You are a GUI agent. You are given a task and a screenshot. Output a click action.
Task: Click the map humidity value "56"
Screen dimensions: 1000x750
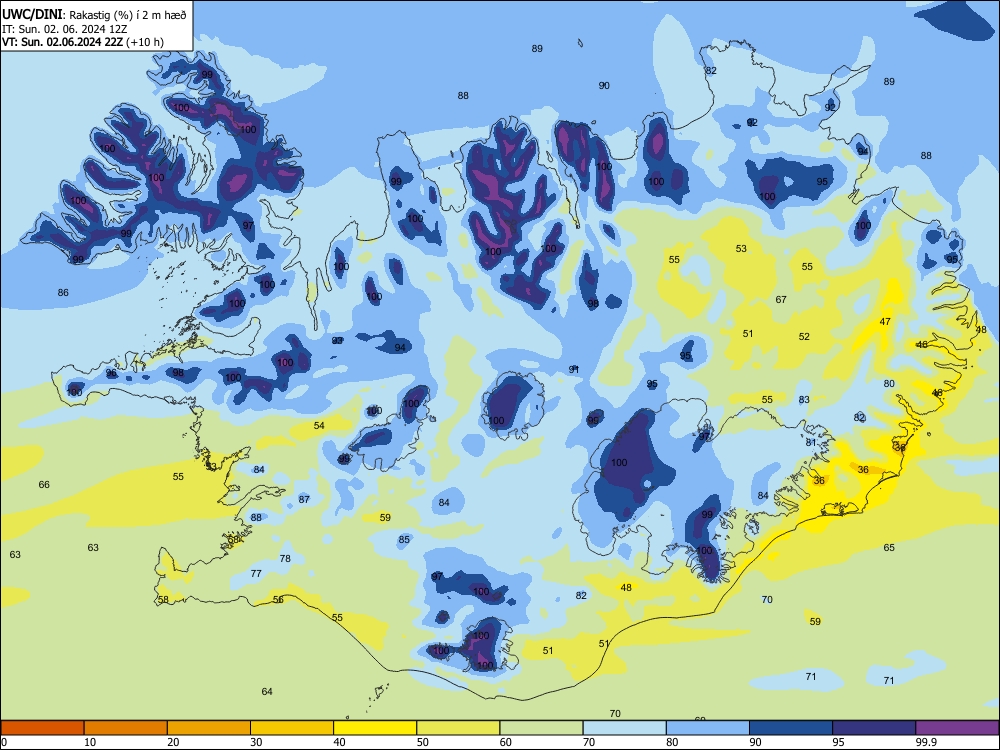coord(279,599)
